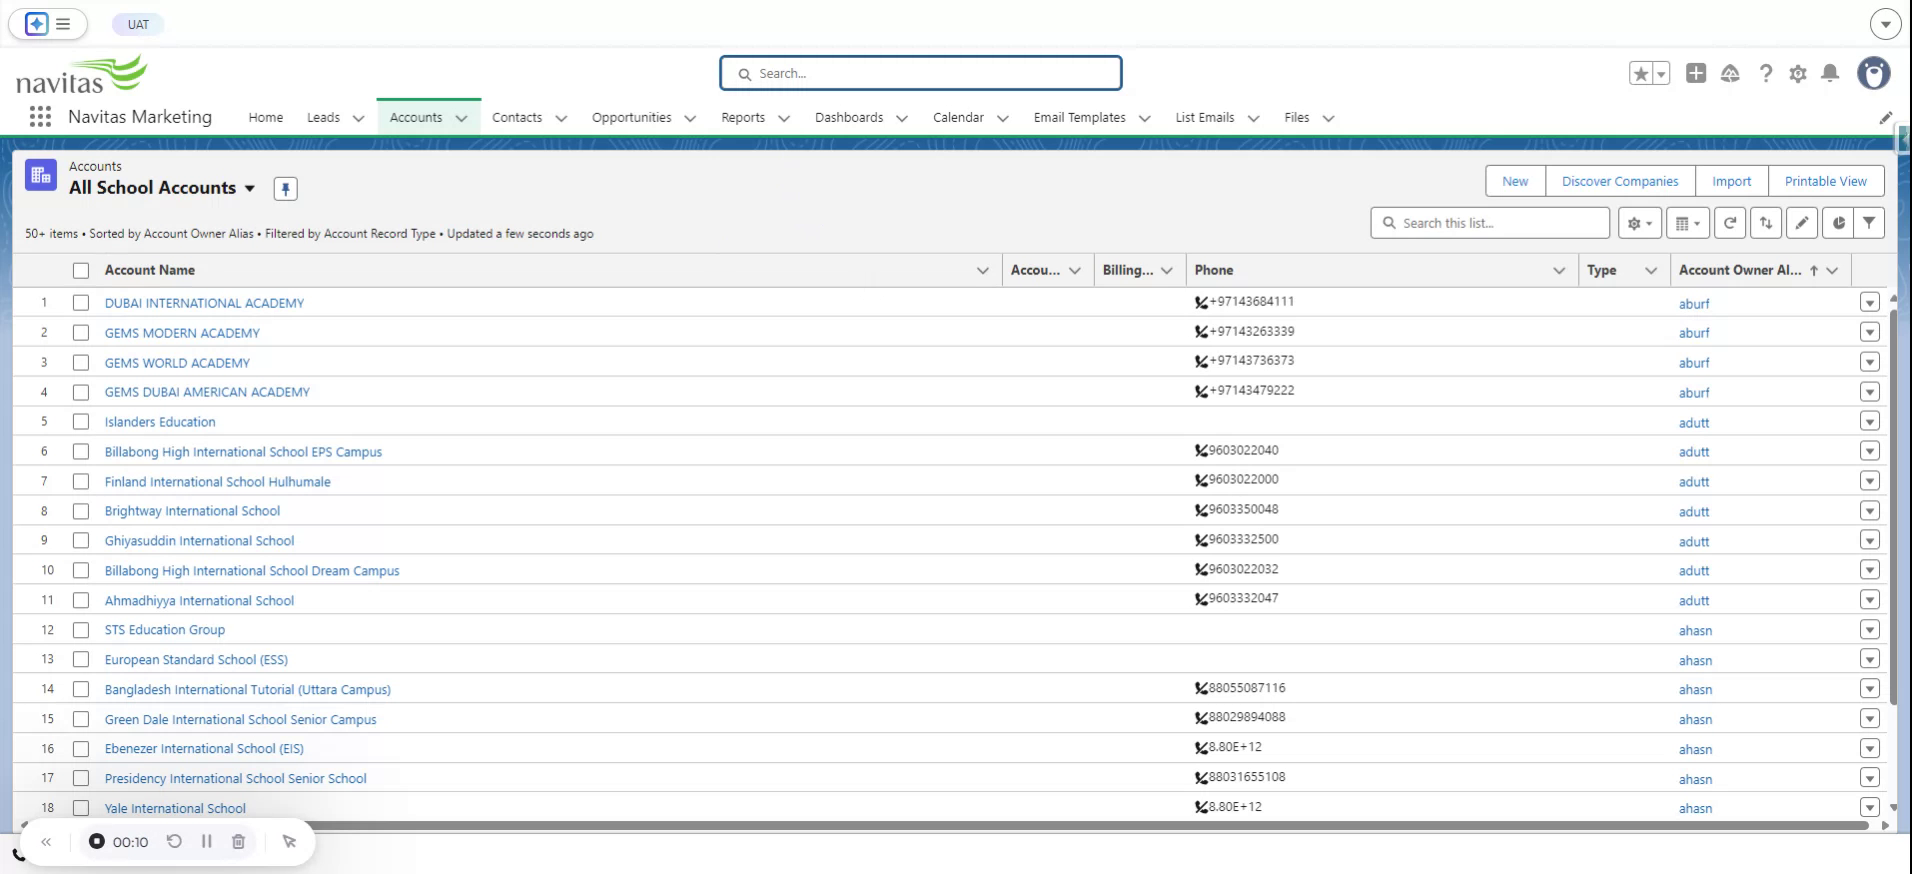Refresh the accounts list

tap(1730, 223)
